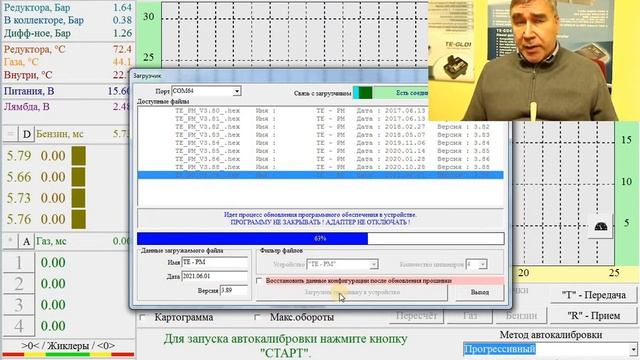The image size is (640, 360).
Task: Click the Газа, °C label
Action: tap(21, 62)
